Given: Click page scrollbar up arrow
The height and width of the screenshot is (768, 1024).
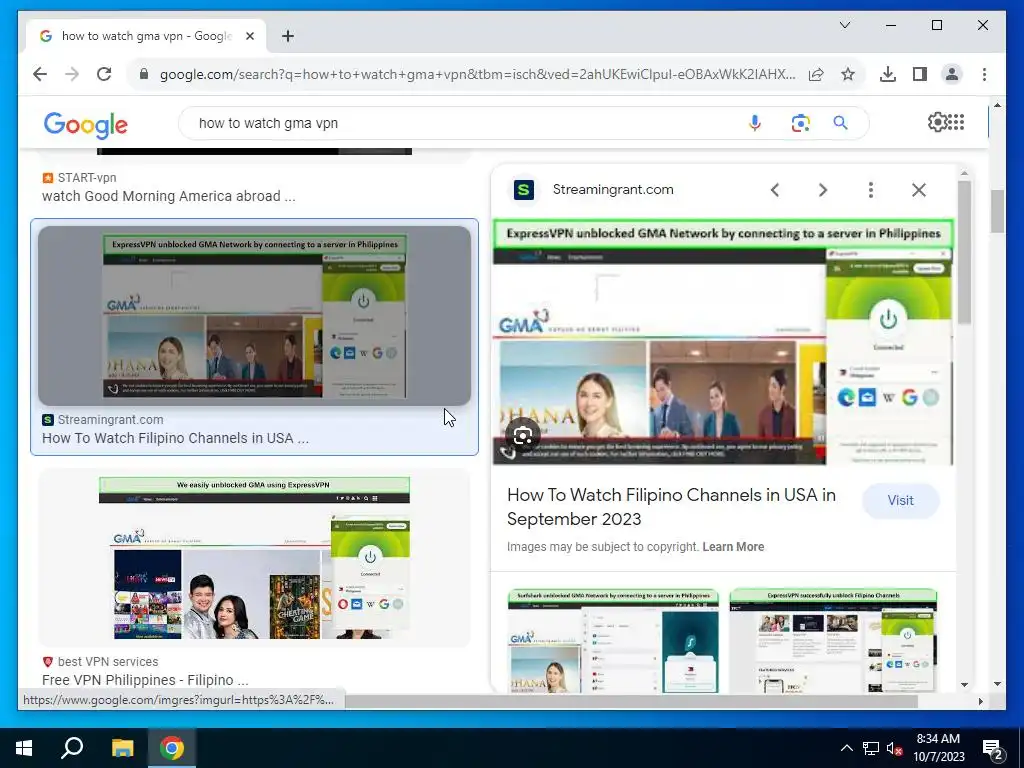Looking at the screenshot, I should click(x=997, y=105).
